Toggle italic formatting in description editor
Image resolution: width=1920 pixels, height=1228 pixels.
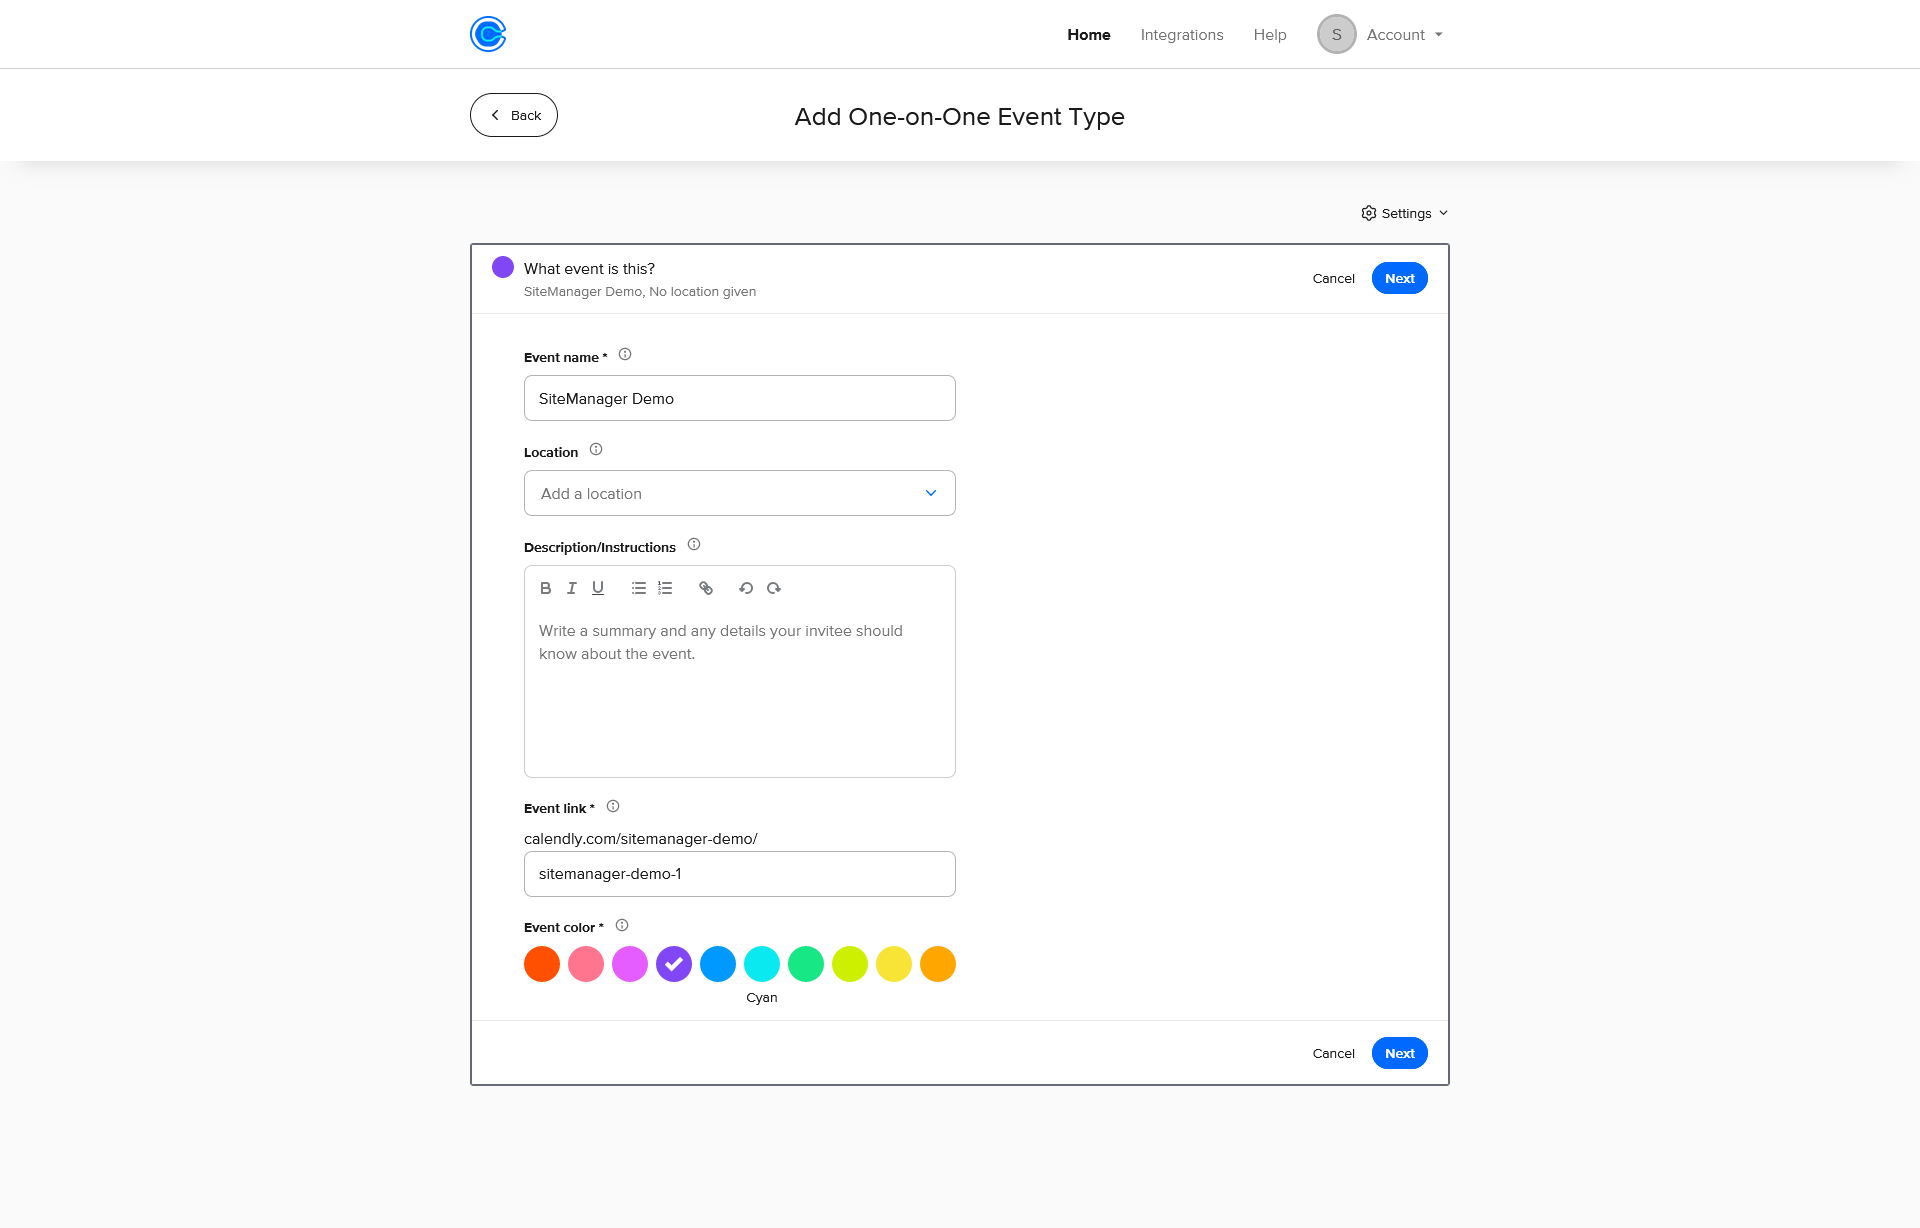(572, 588)
